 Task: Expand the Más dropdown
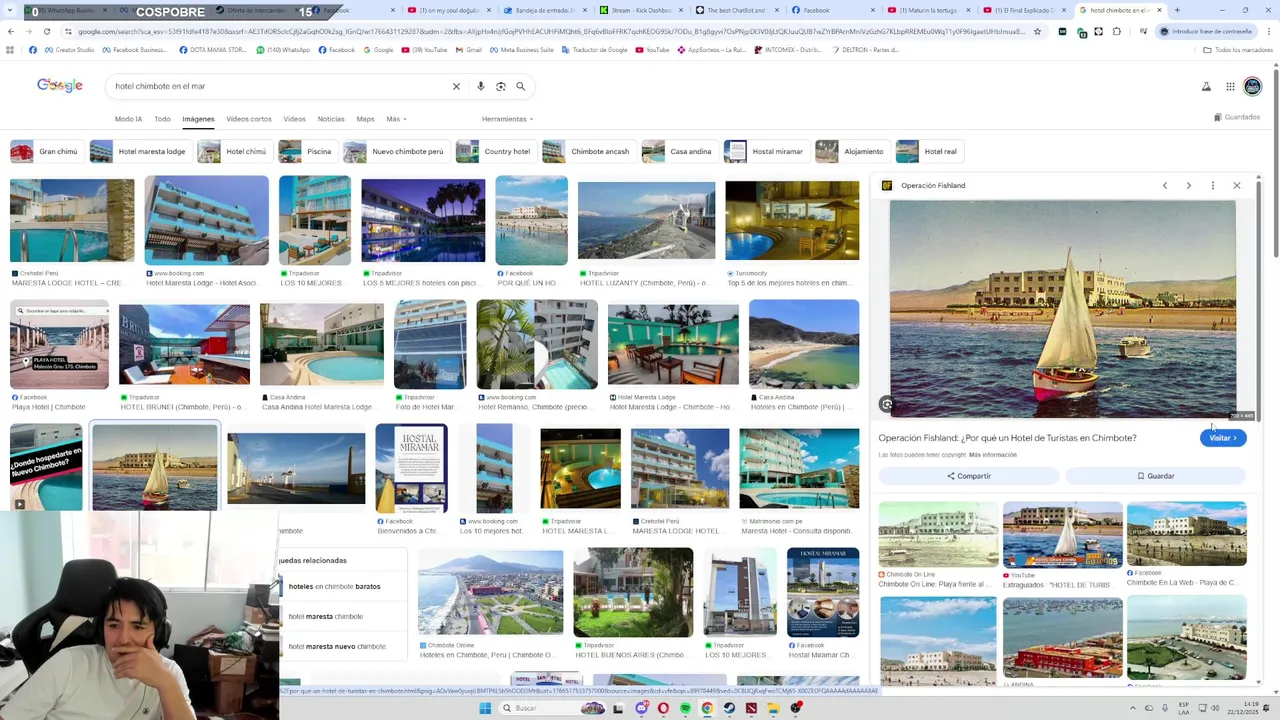click(x=396, y=119)
